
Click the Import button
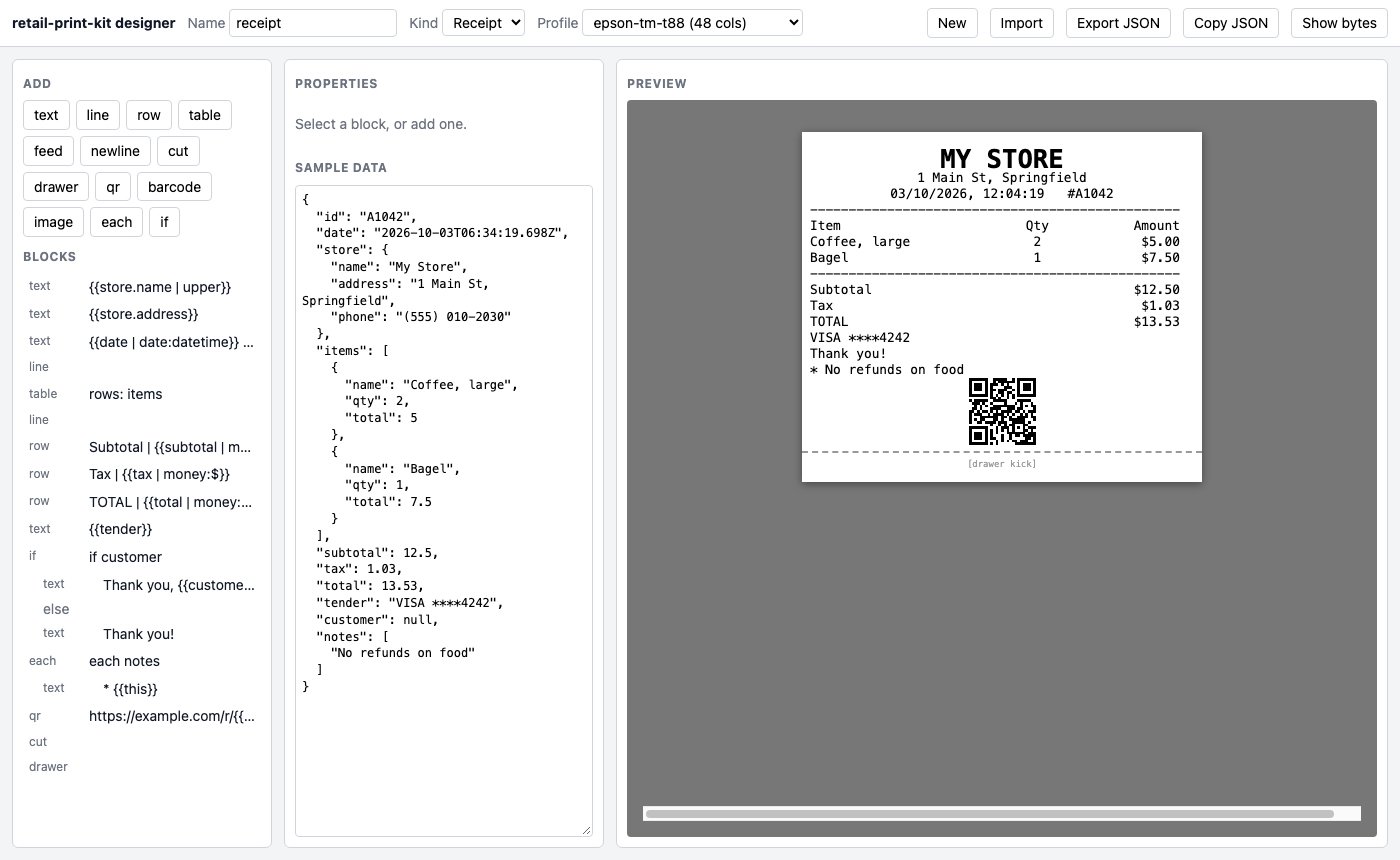(1022, 23)
